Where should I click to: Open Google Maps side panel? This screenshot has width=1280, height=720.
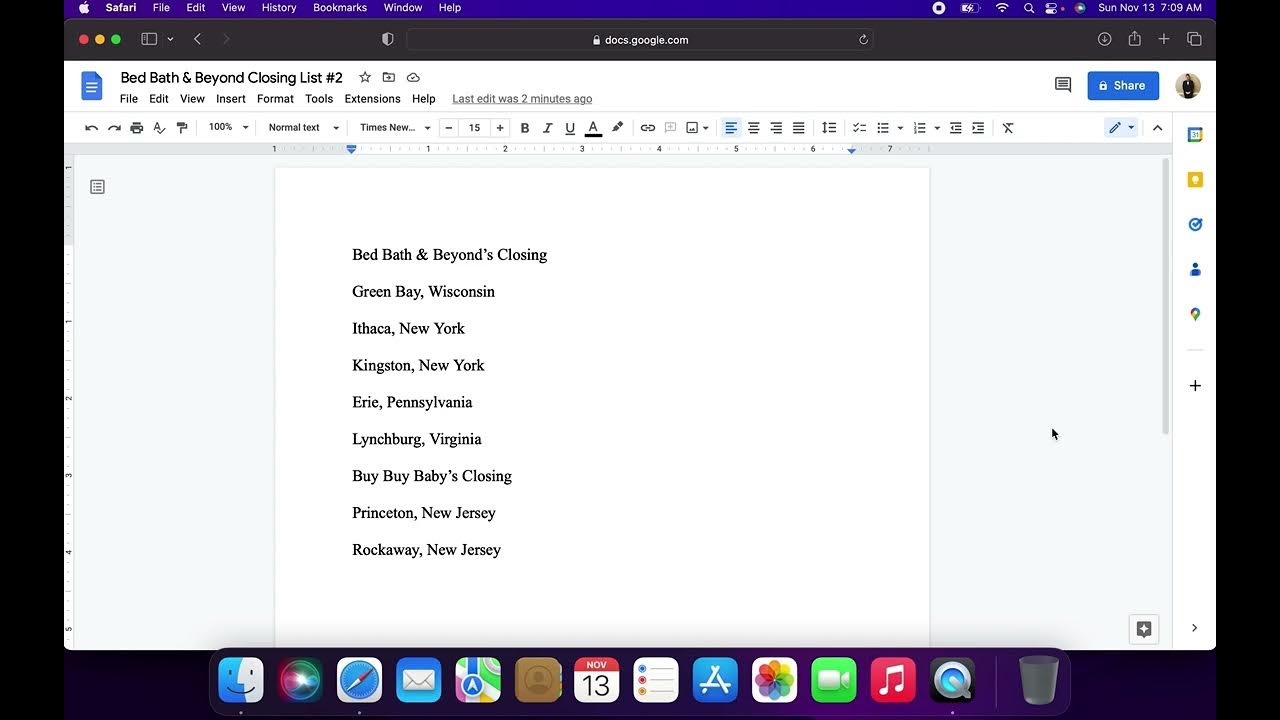tap(1195, 314)
